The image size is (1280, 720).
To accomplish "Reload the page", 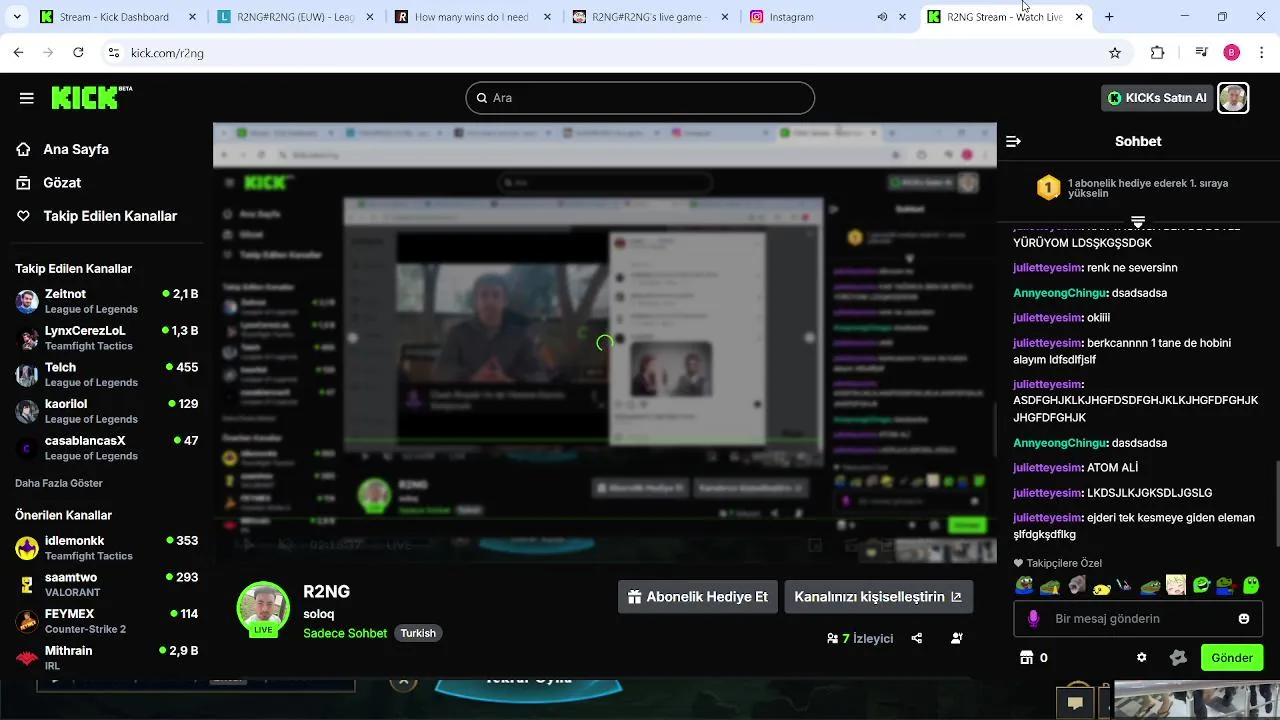I will 78,53.
